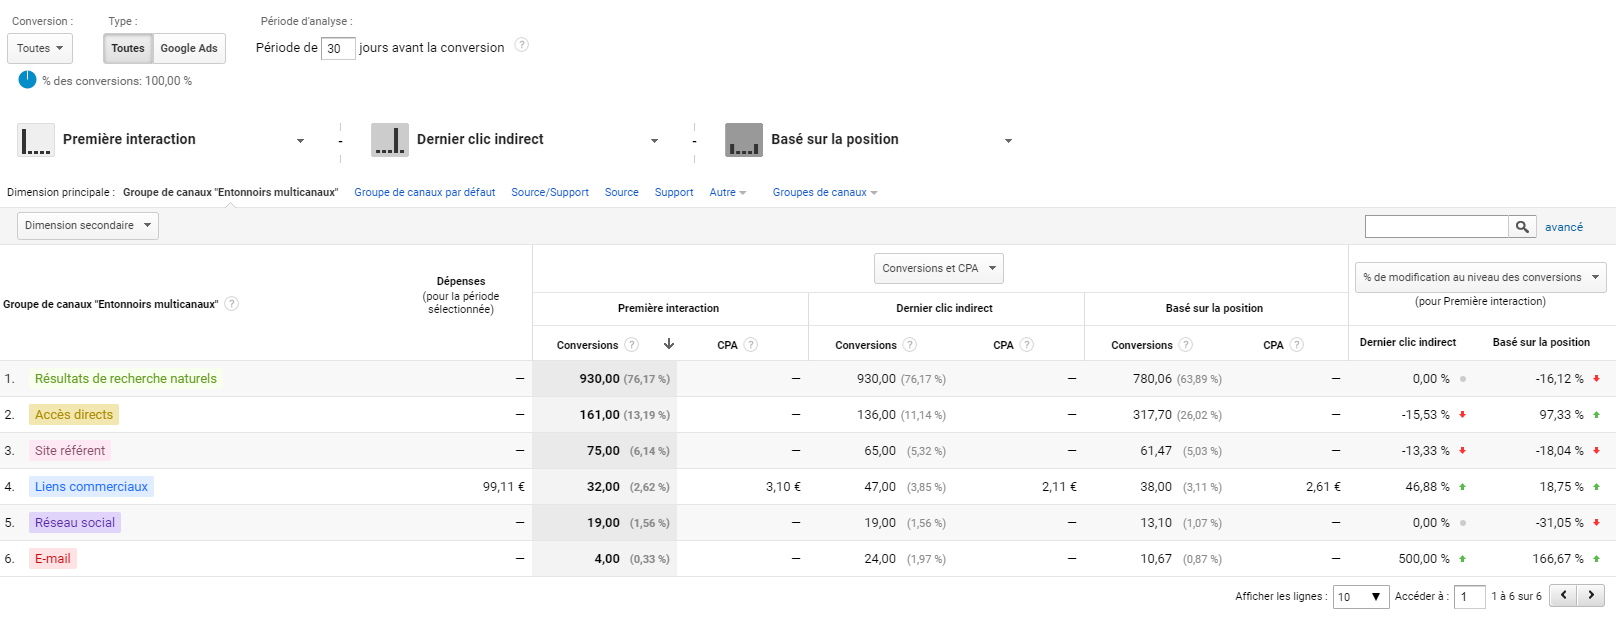Click the Liens commerciaux channel link
This screenshot has width=1616, height=641.
(91, 487)
